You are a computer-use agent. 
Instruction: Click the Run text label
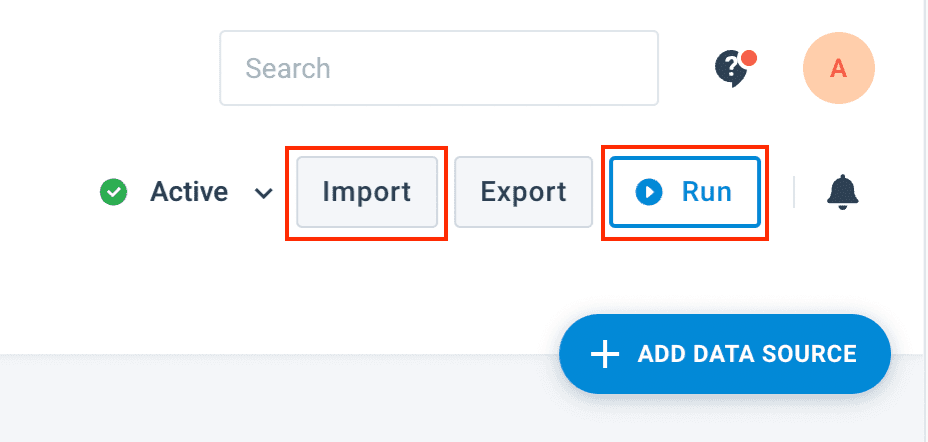(x=706, y=192)
